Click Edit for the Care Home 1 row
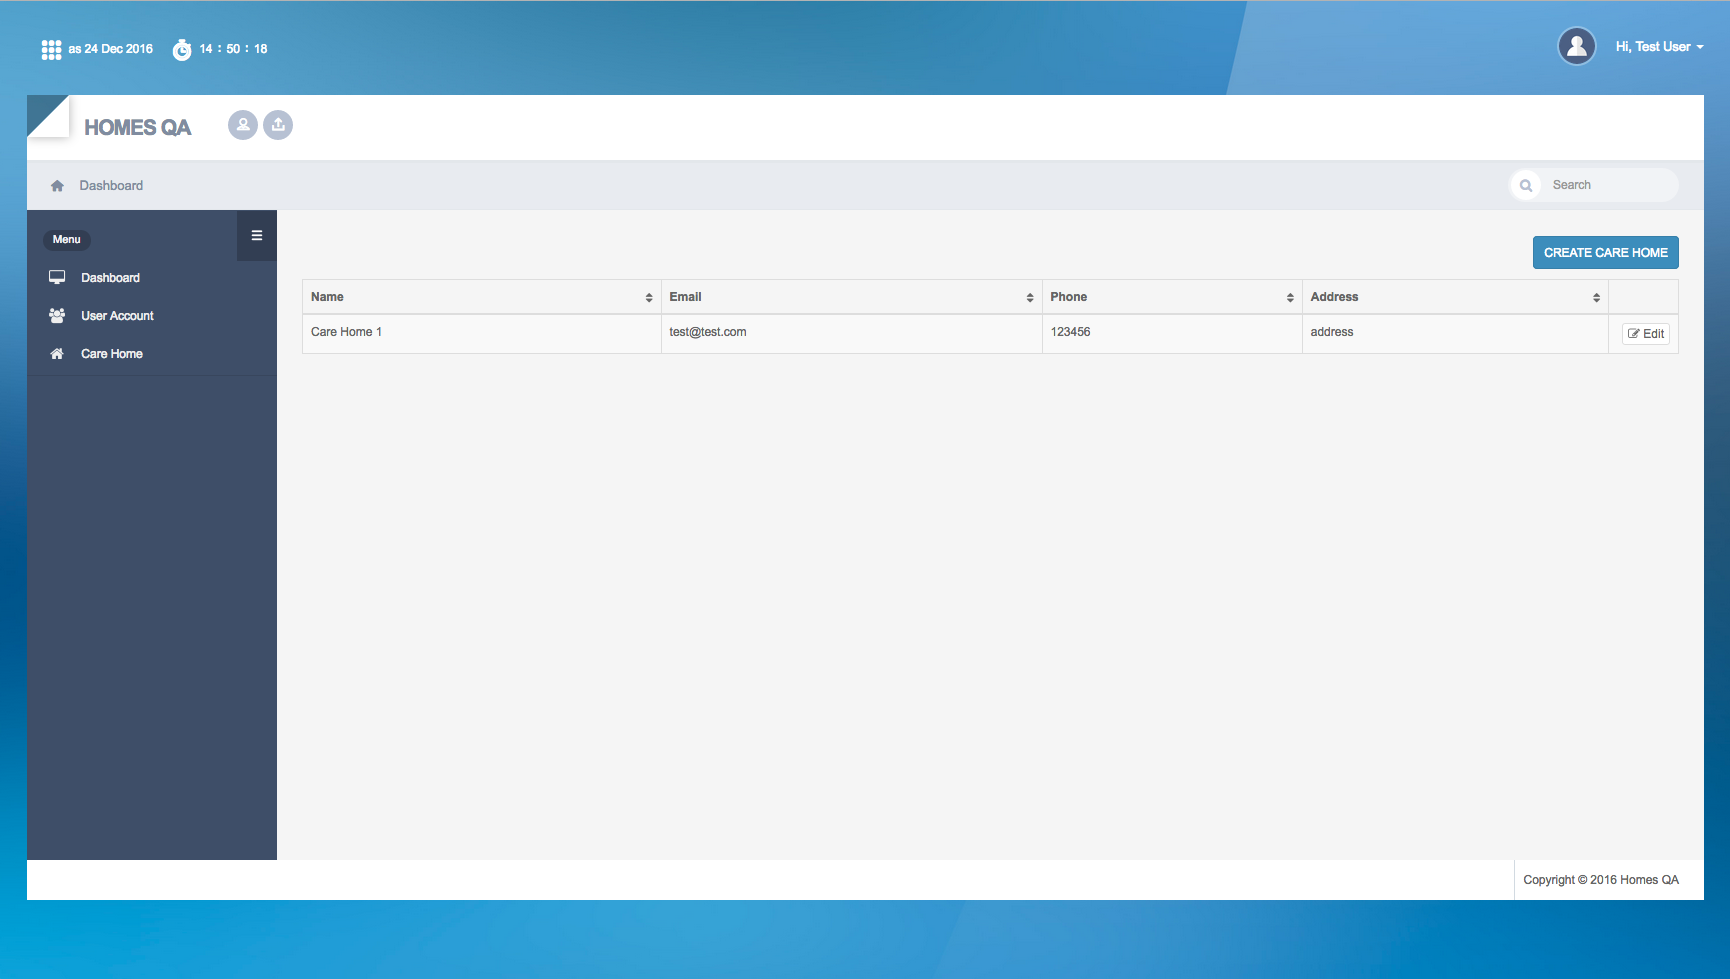The height and width of the screenshot is (979, 1730). [1646, 334]
